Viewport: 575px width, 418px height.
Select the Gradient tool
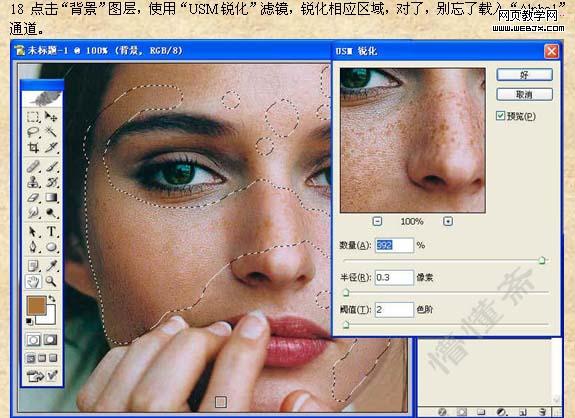tap(51, 198)
